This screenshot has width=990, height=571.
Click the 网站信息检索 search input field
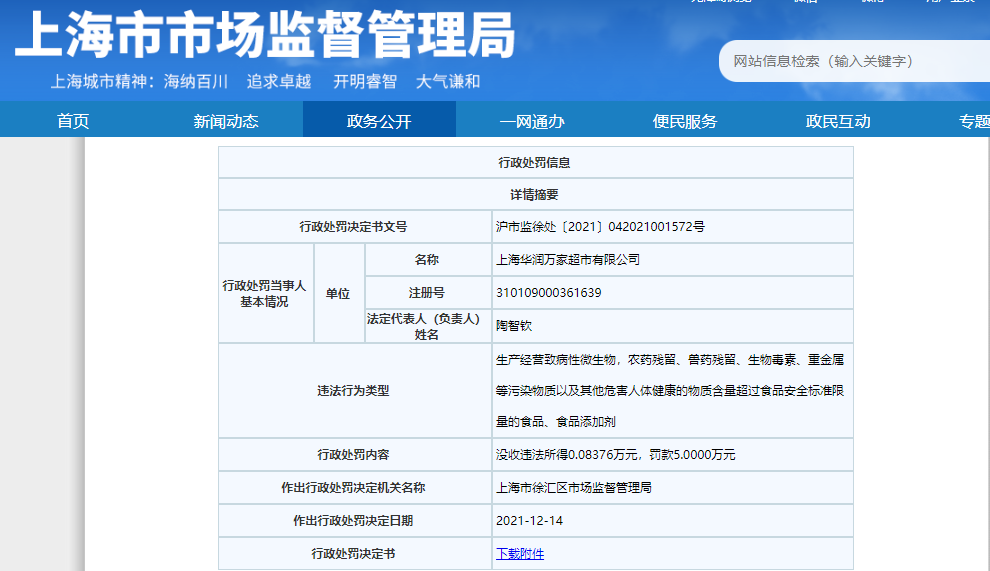(x=854, y=61)
